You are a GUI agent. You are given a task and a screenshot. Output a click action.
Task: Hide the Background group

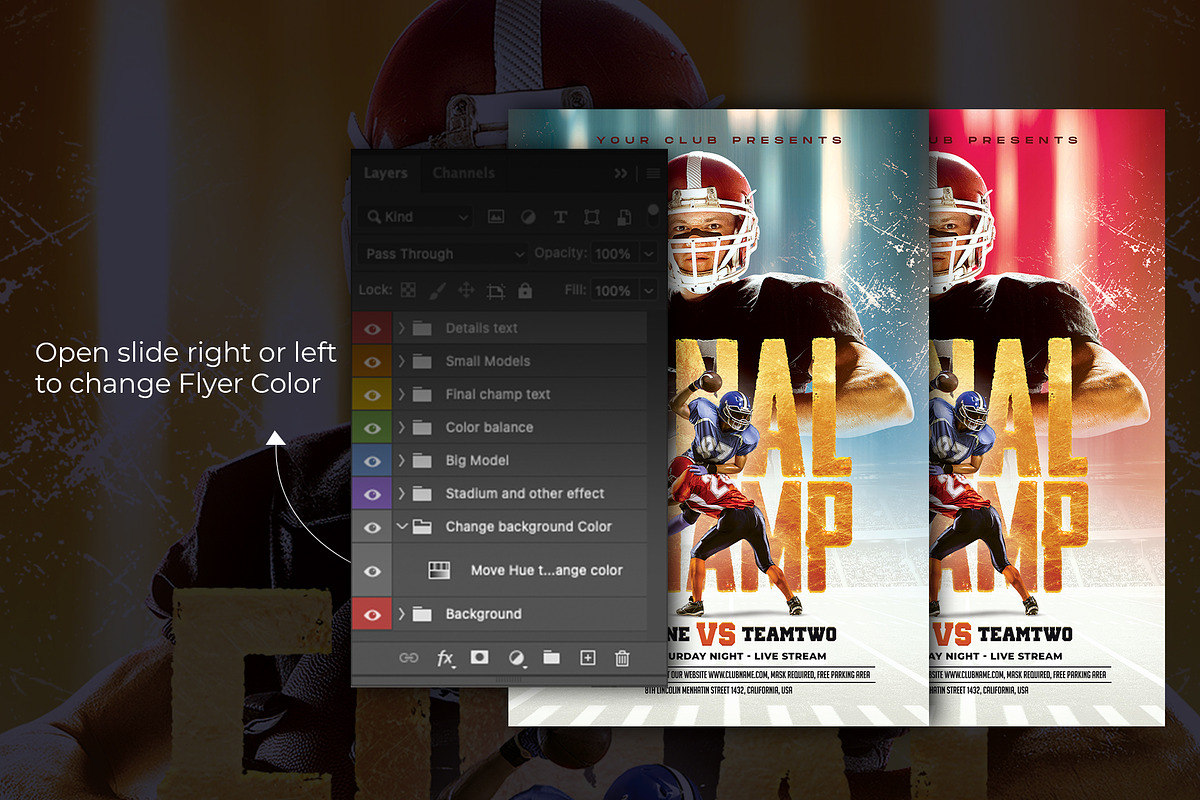pyautogui.click(x=372, y=614)
